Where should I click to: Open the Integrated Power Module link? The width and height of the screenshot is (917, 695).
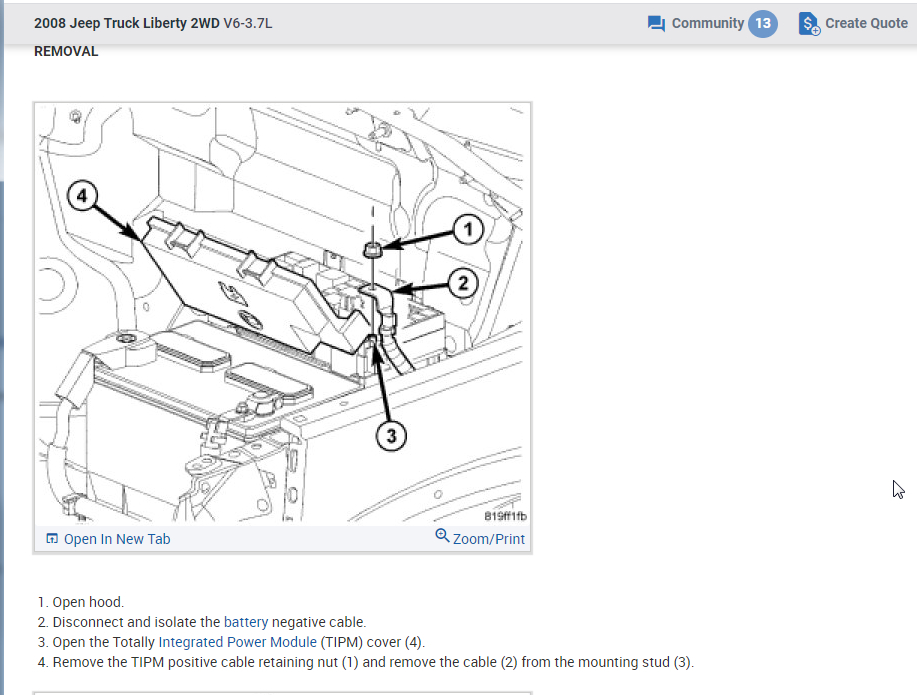[x=237, y=642]
